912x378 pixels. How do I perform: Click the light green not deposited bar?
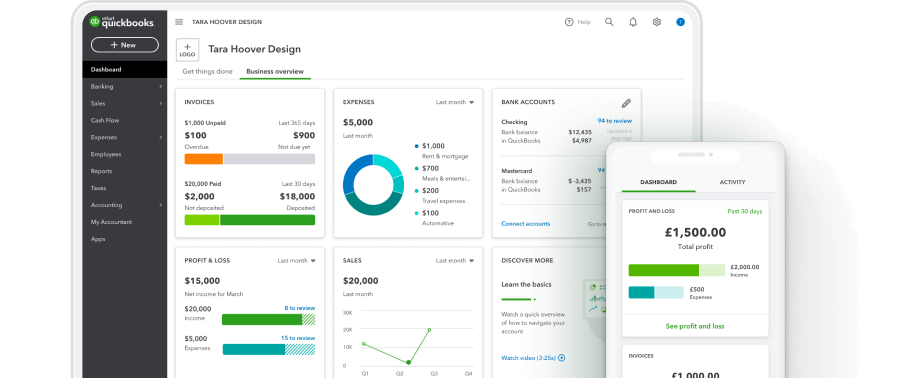point(202,220)
